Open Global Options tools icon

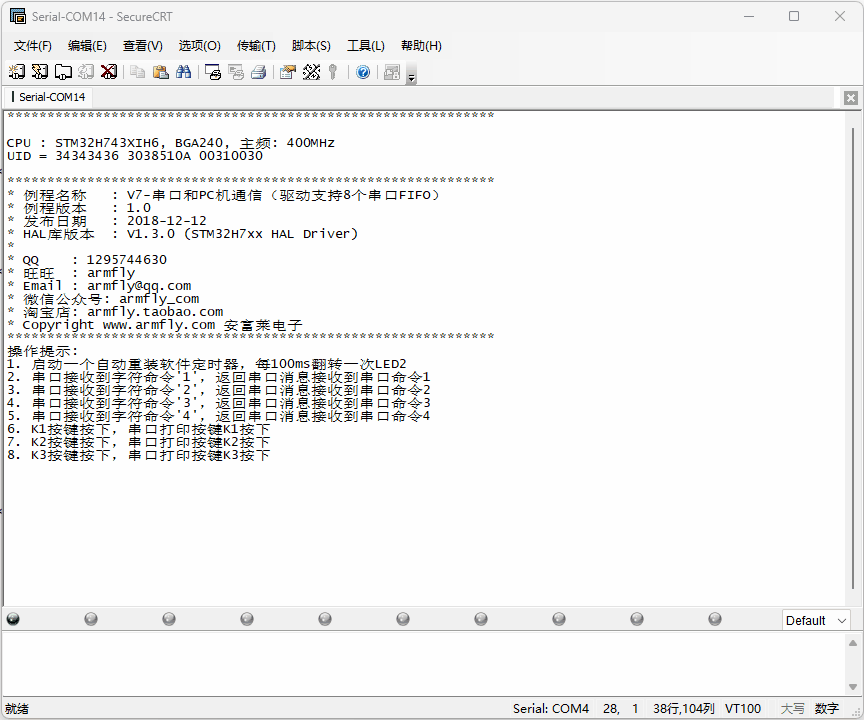[x=311, y=72]
